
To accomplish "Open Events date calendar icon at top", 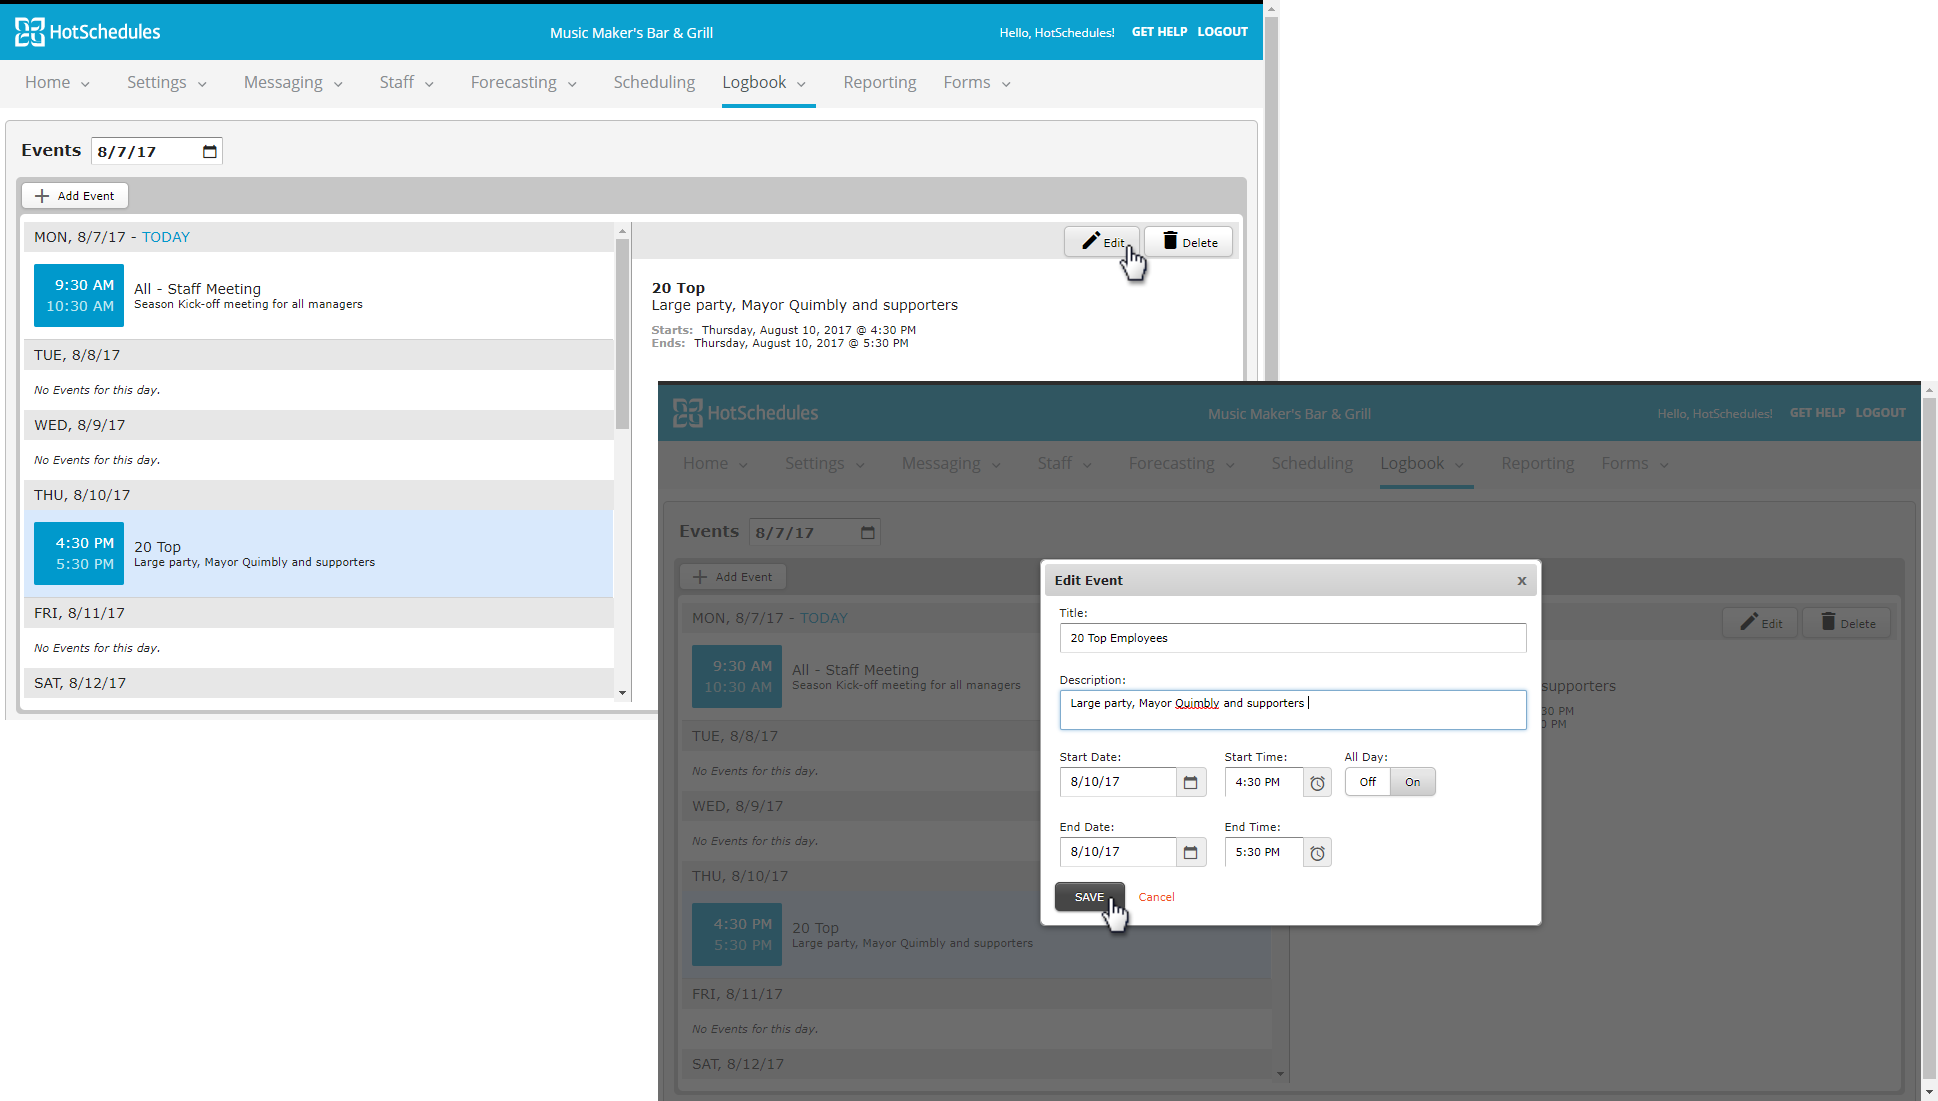I will click(209, 152).
